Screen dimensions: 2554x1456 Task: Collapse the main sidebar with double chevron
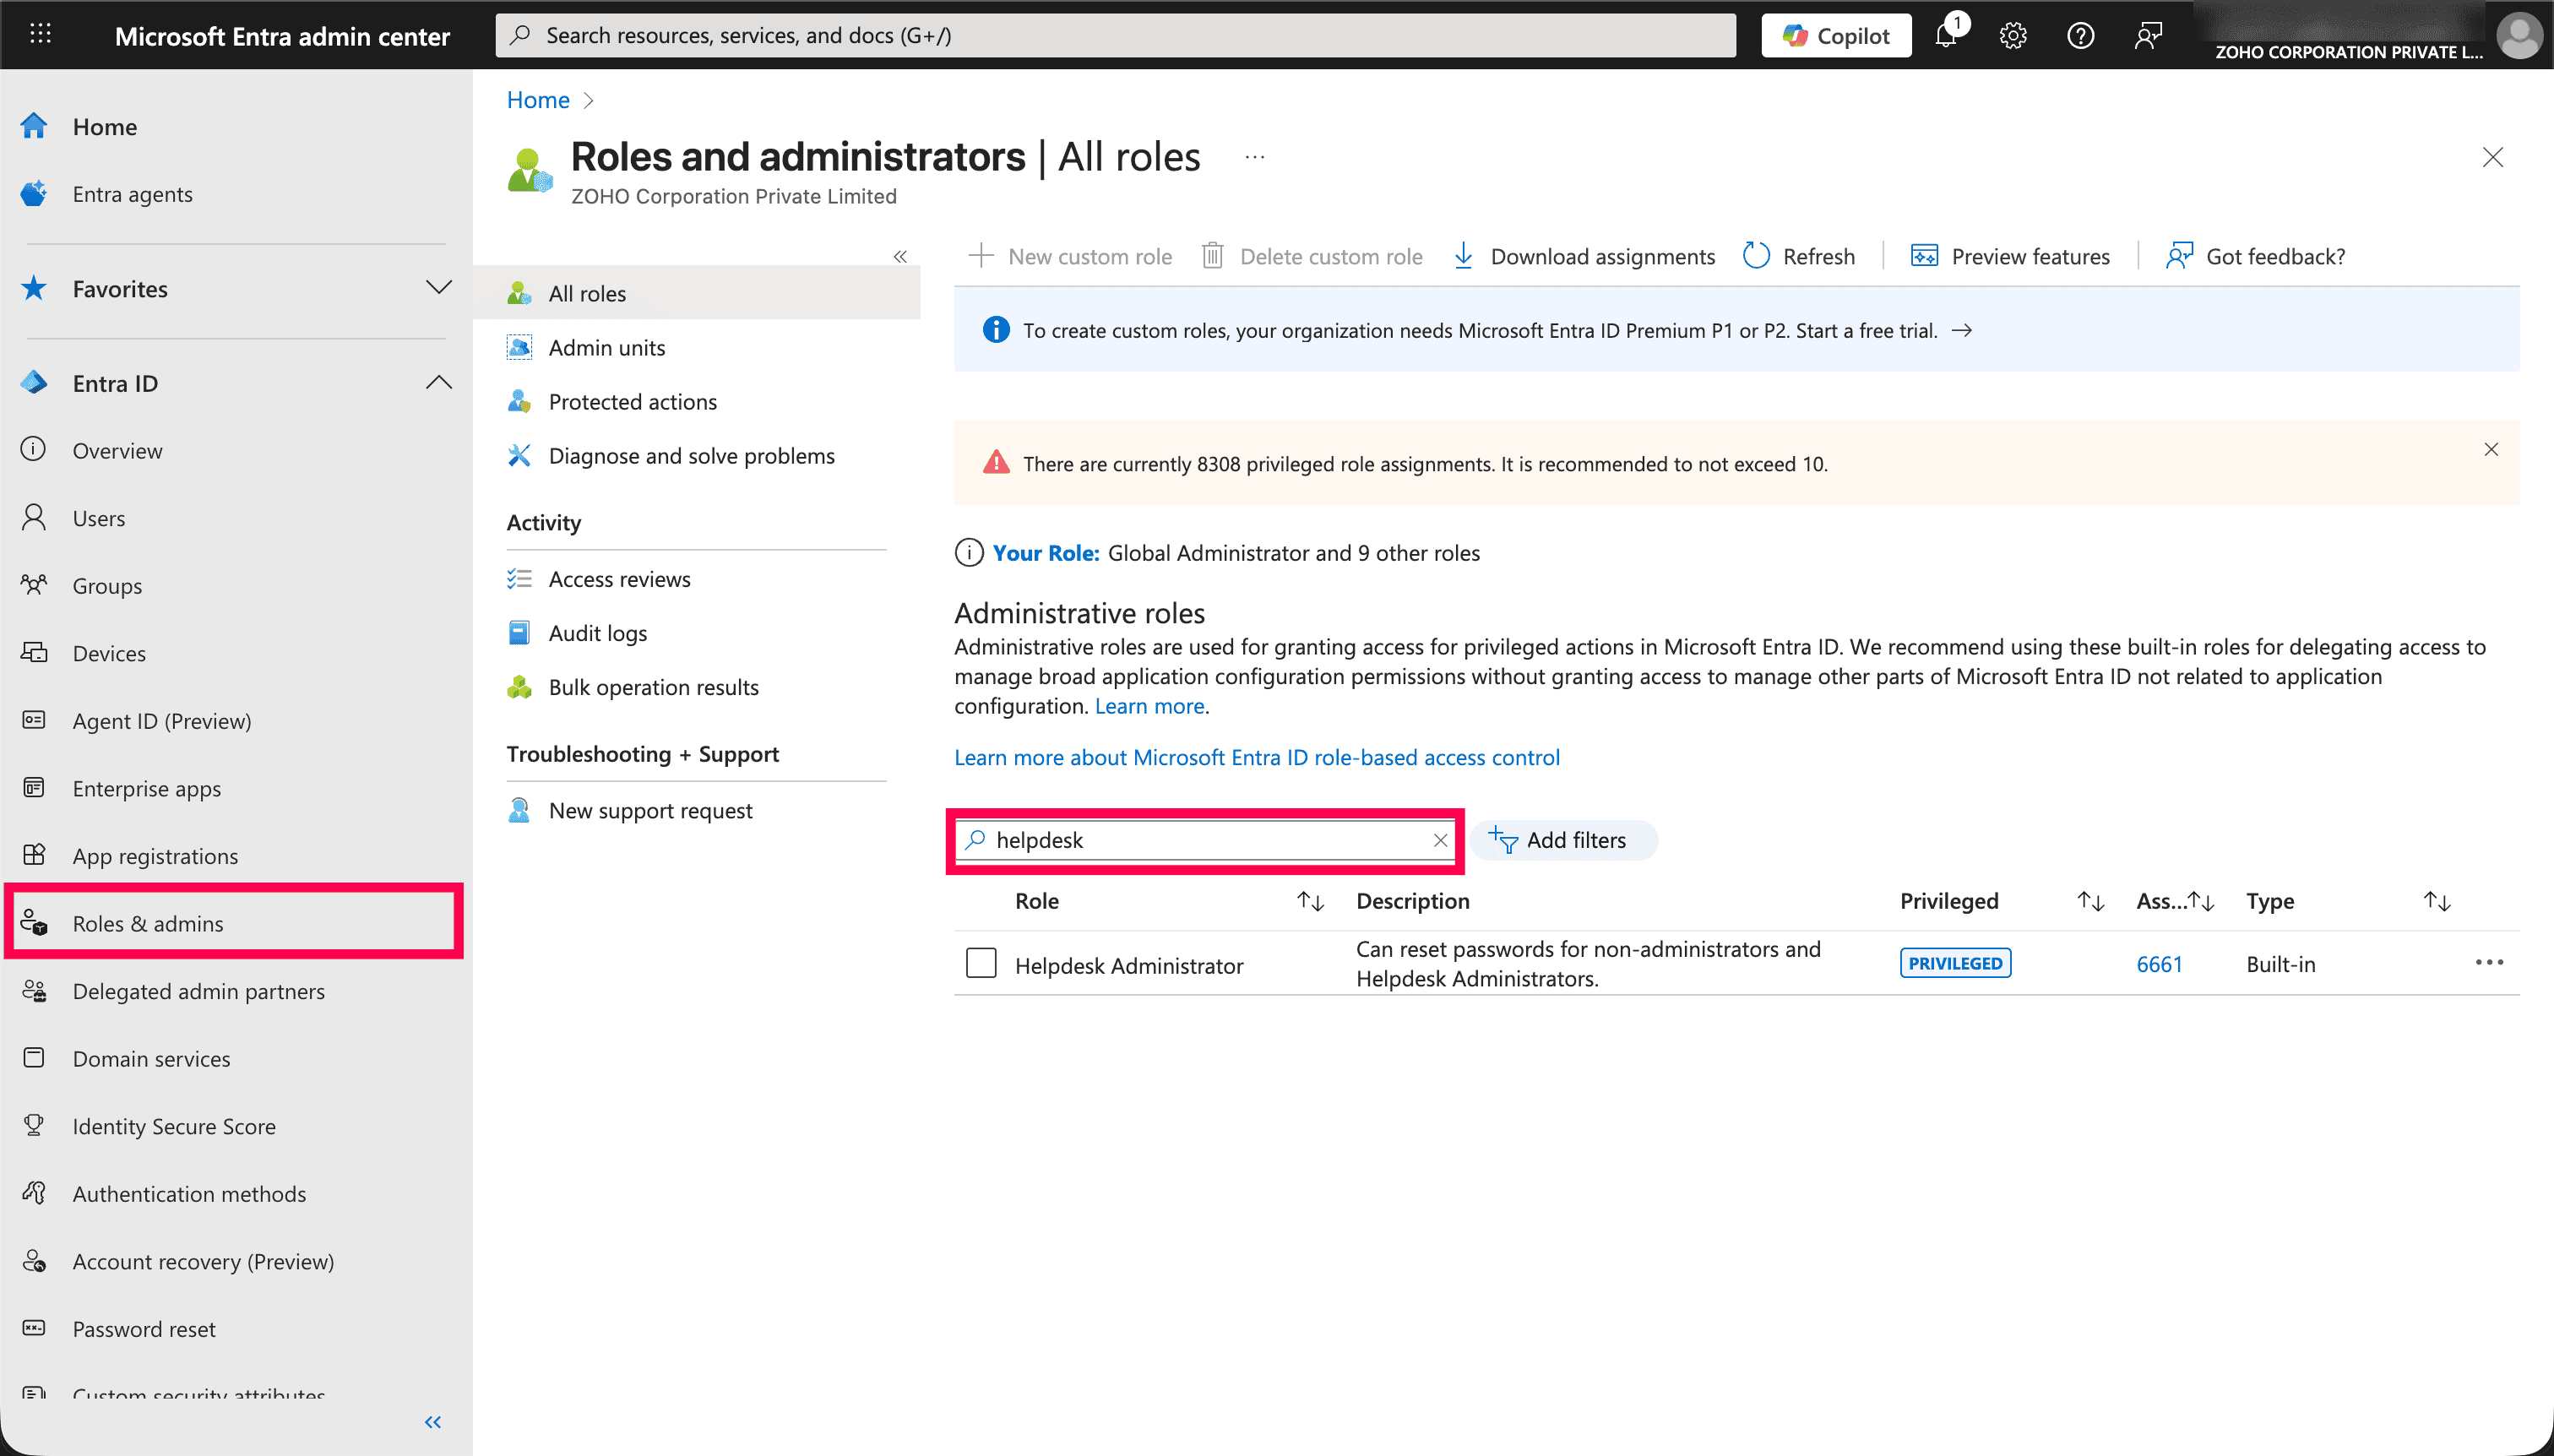point(432,1422)
